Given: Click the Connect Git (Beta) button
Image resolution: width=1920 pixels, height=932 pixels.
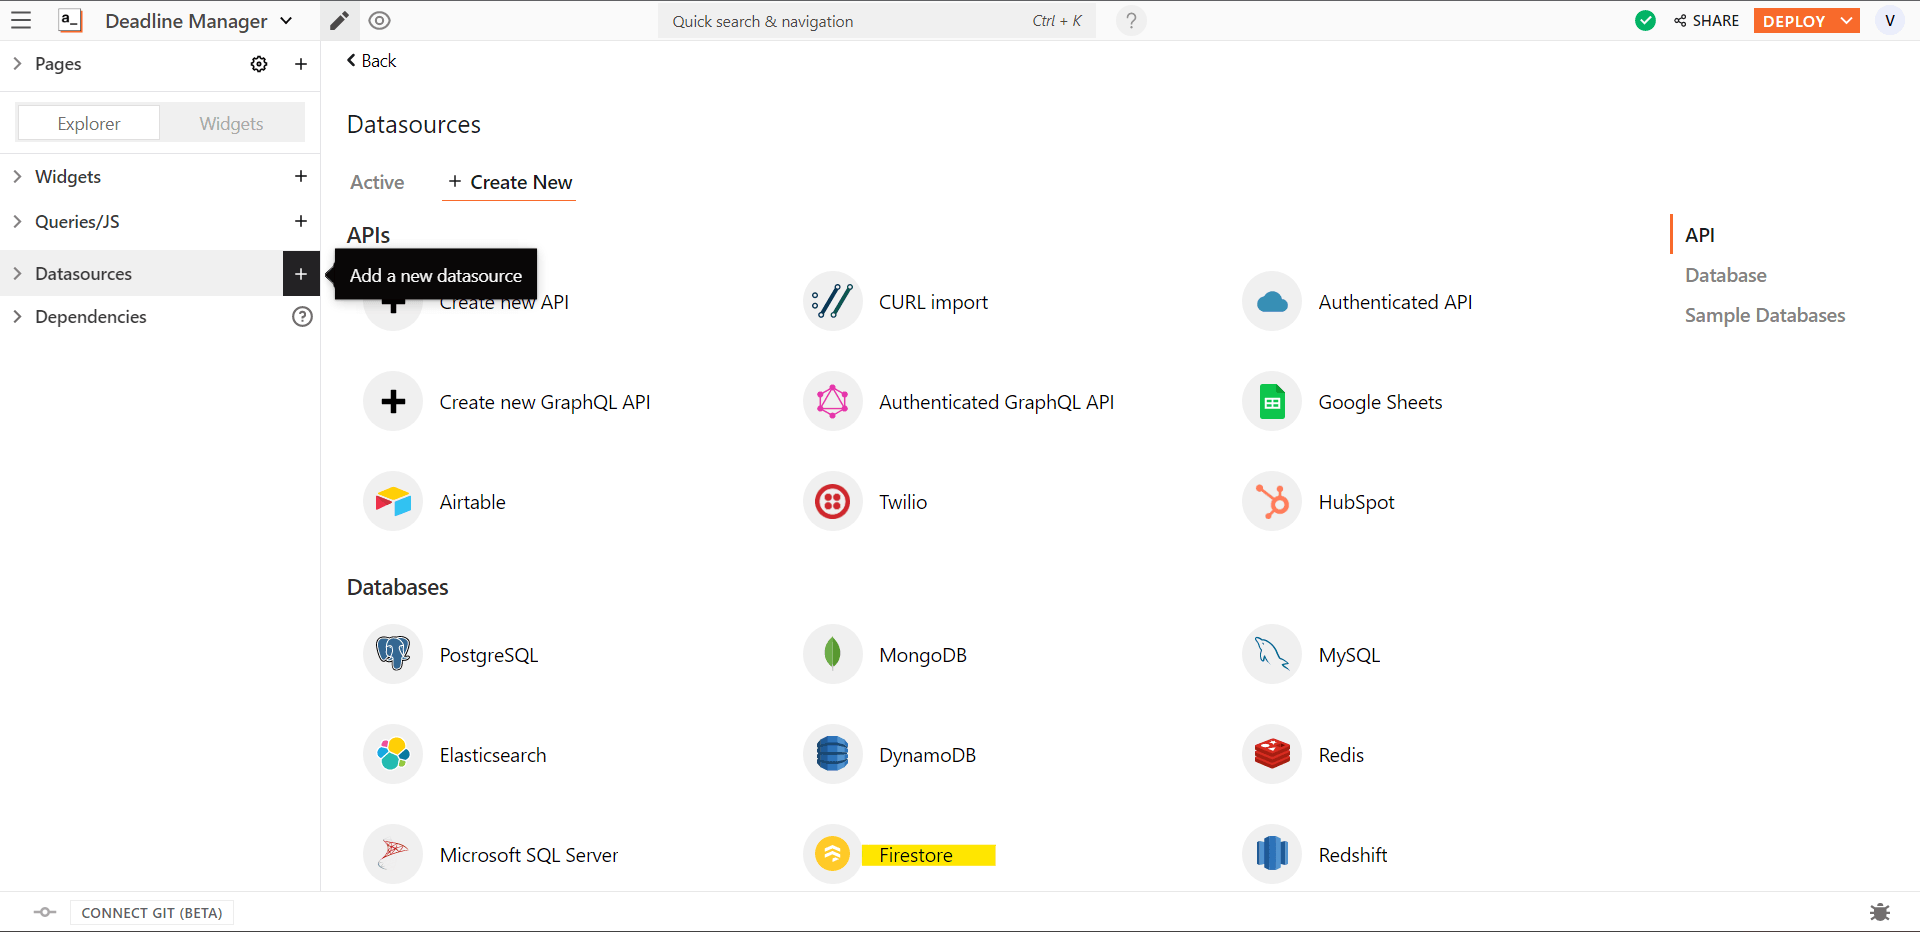Looking at the screenshot, I should [x=152, y=913].
